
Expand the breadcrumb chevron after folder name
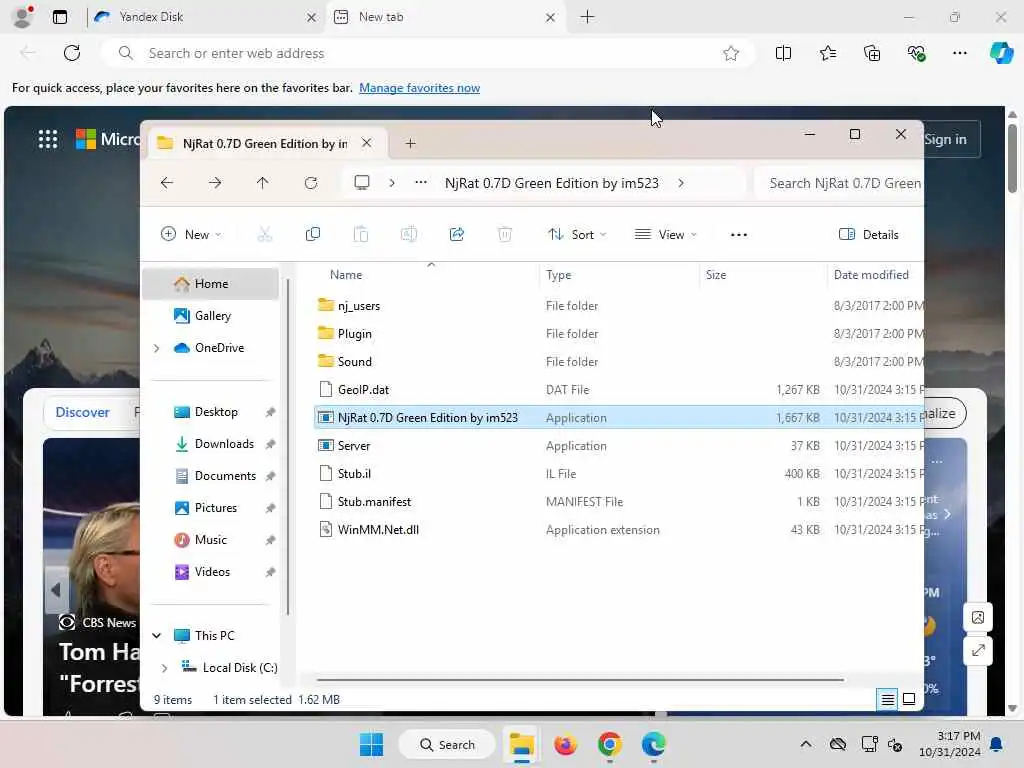click(681, 183)
